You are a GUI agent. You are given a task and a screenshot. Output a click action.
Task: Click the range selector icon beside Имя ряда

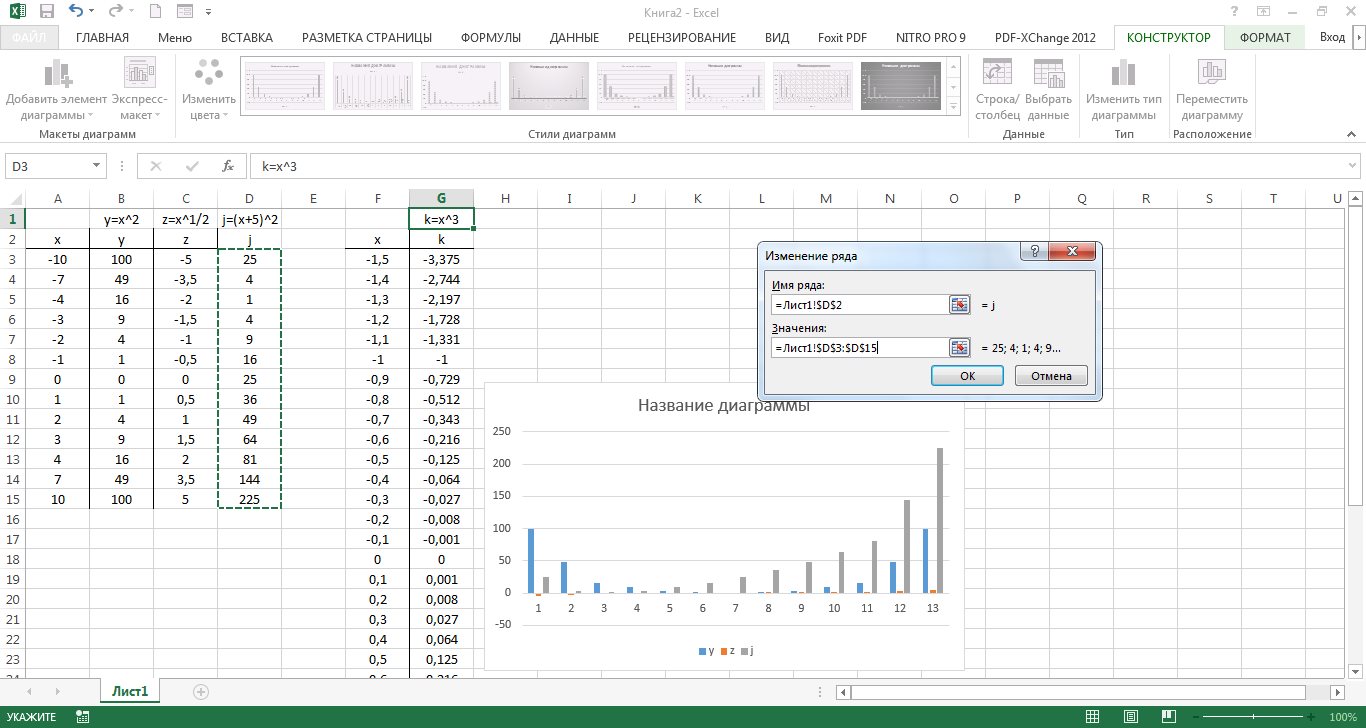pyautogui.click(x=960, y=305)
